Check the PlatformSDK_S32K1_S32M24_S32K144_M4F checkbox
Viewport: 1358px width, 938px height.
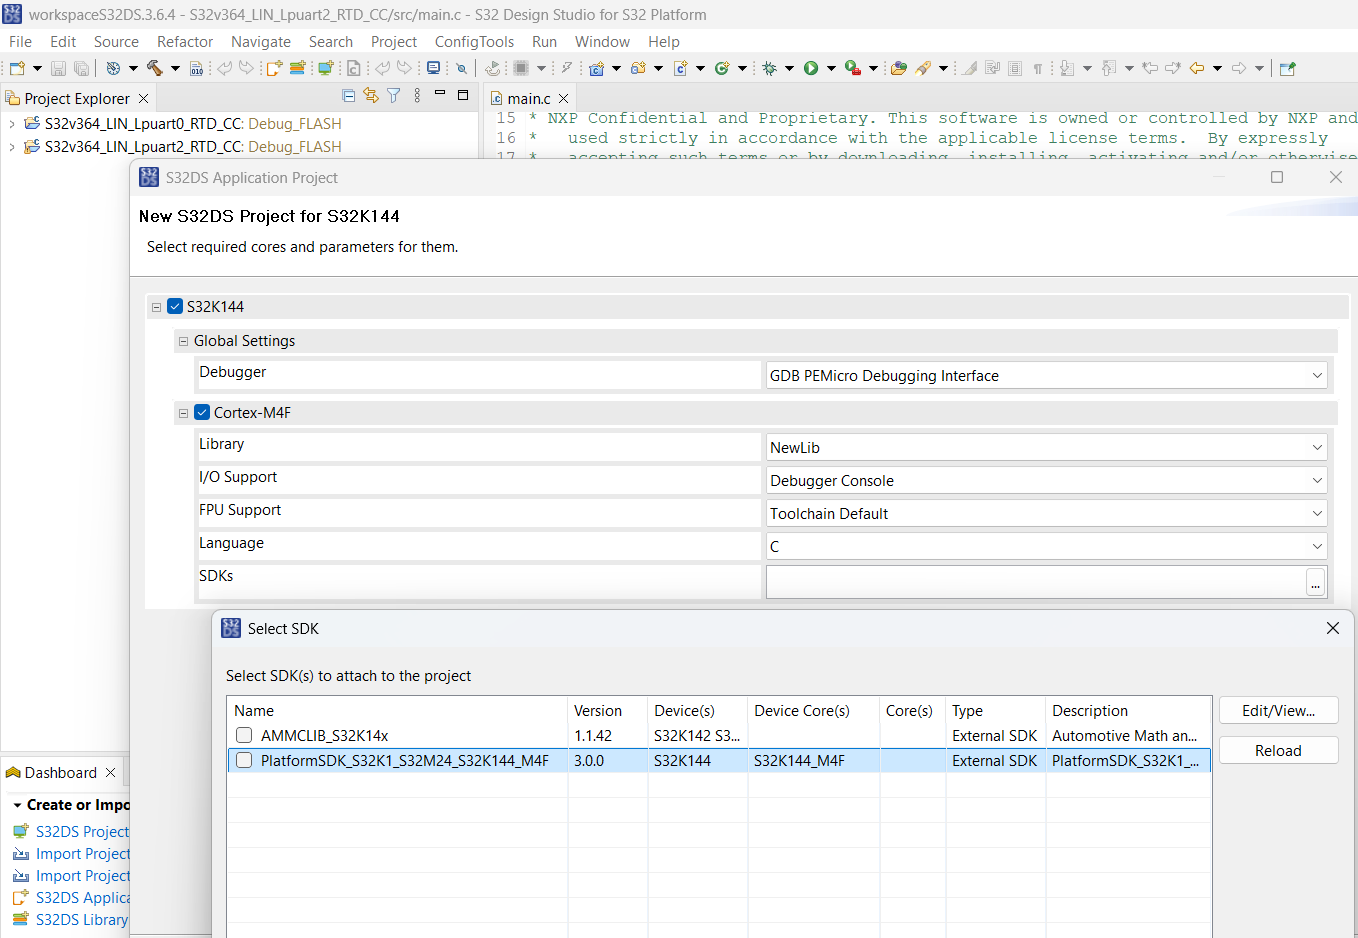(244, 761)
